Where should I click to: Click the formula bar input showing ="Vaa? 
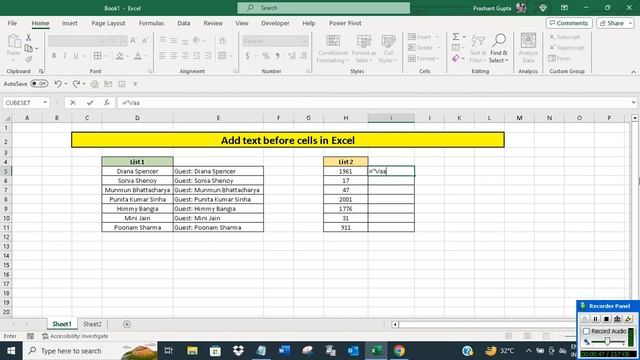tap(373, 103)
